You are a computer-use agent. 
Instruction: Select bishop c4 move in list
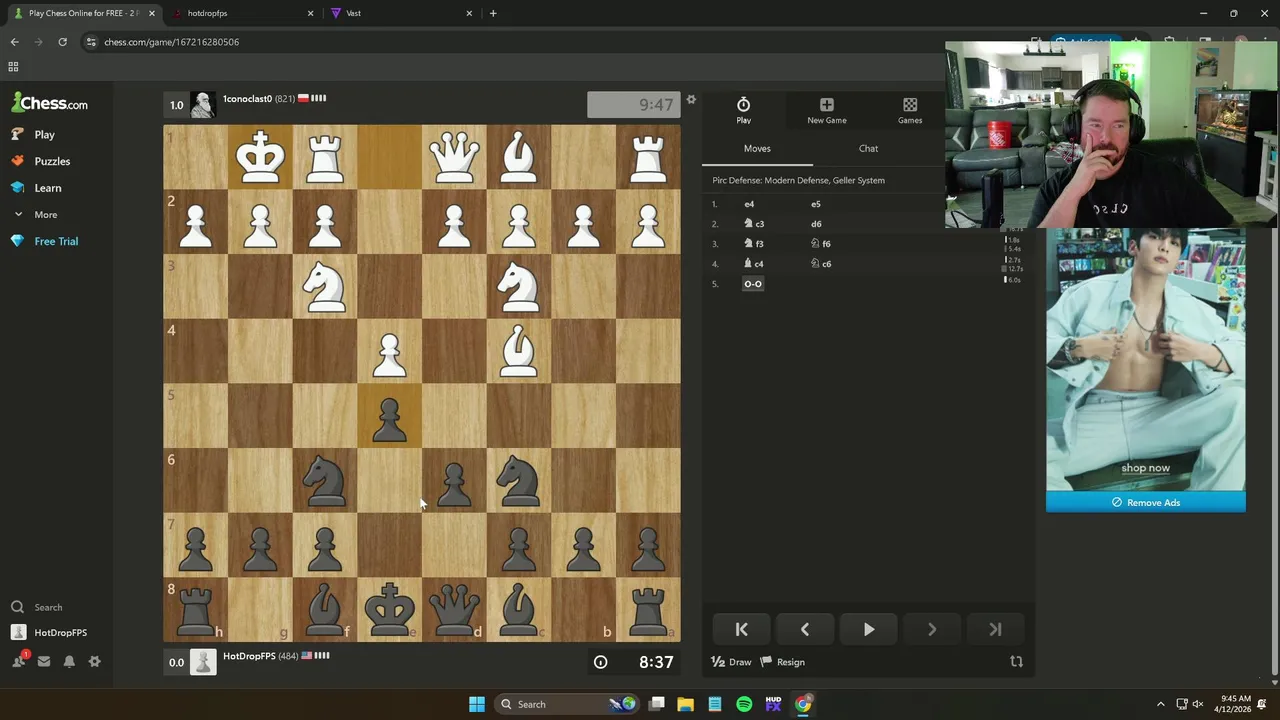tap(754, 264)
